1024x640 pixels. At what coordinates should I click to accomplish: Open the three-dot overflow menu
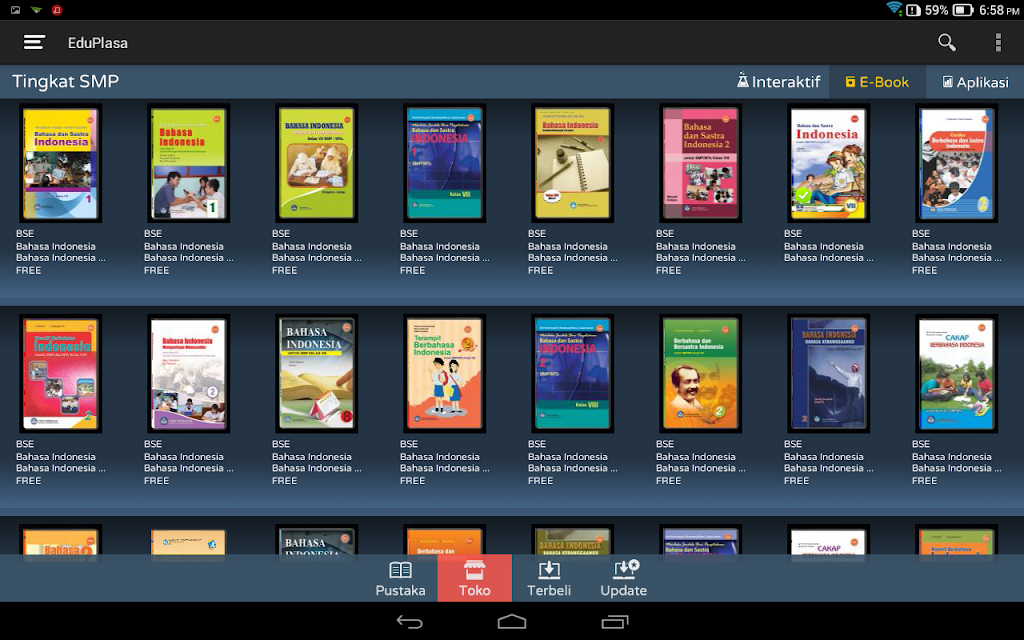(x=998, y=42)
